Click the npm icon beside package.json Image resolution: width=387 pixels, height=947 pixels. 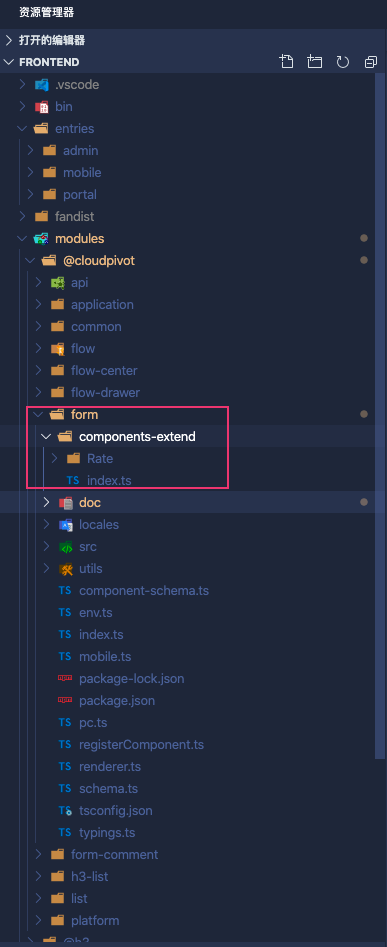(65, 701)
